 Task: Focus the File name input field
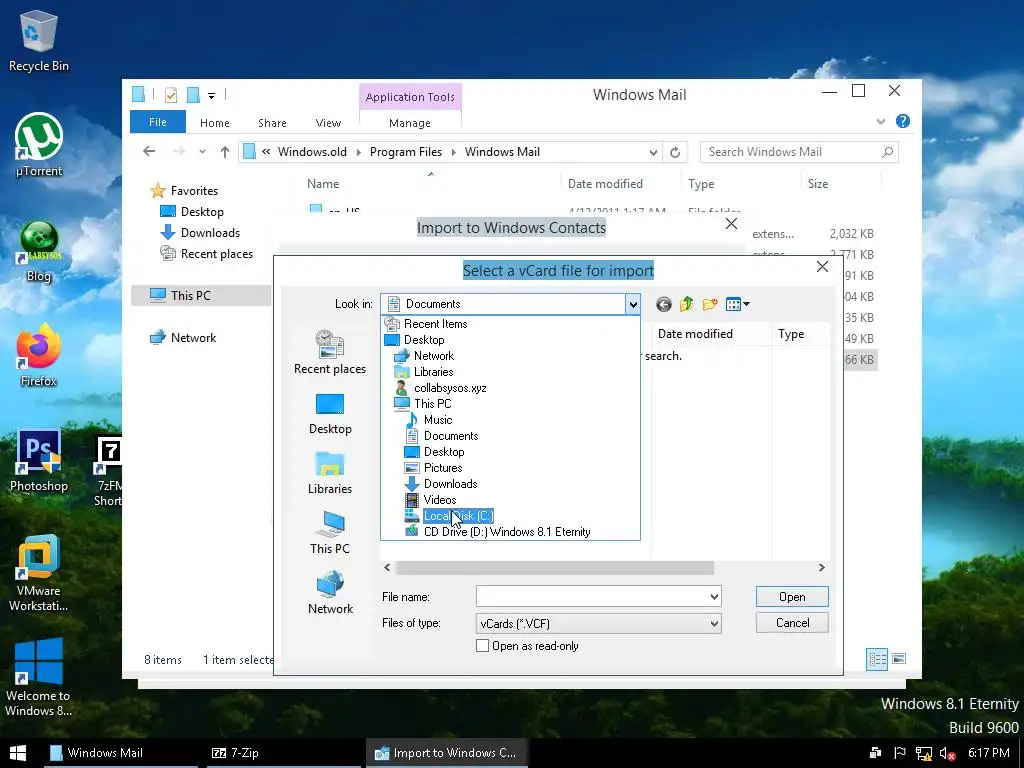click(592, 597)
